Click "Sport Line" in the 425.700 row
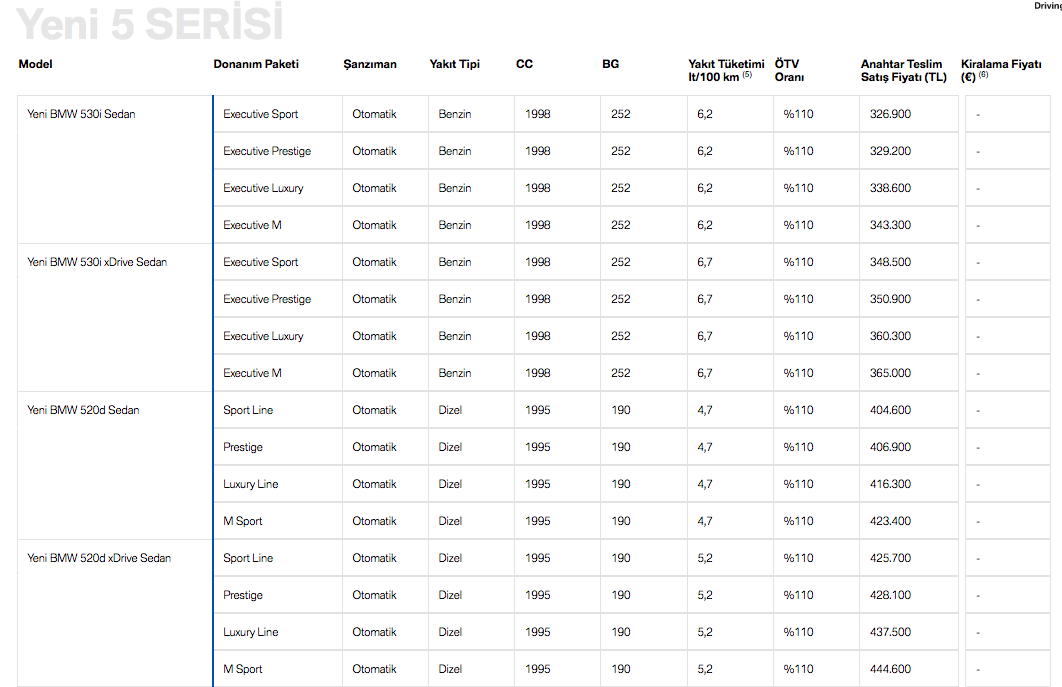The image size is (1062, 687). (248, 558)
